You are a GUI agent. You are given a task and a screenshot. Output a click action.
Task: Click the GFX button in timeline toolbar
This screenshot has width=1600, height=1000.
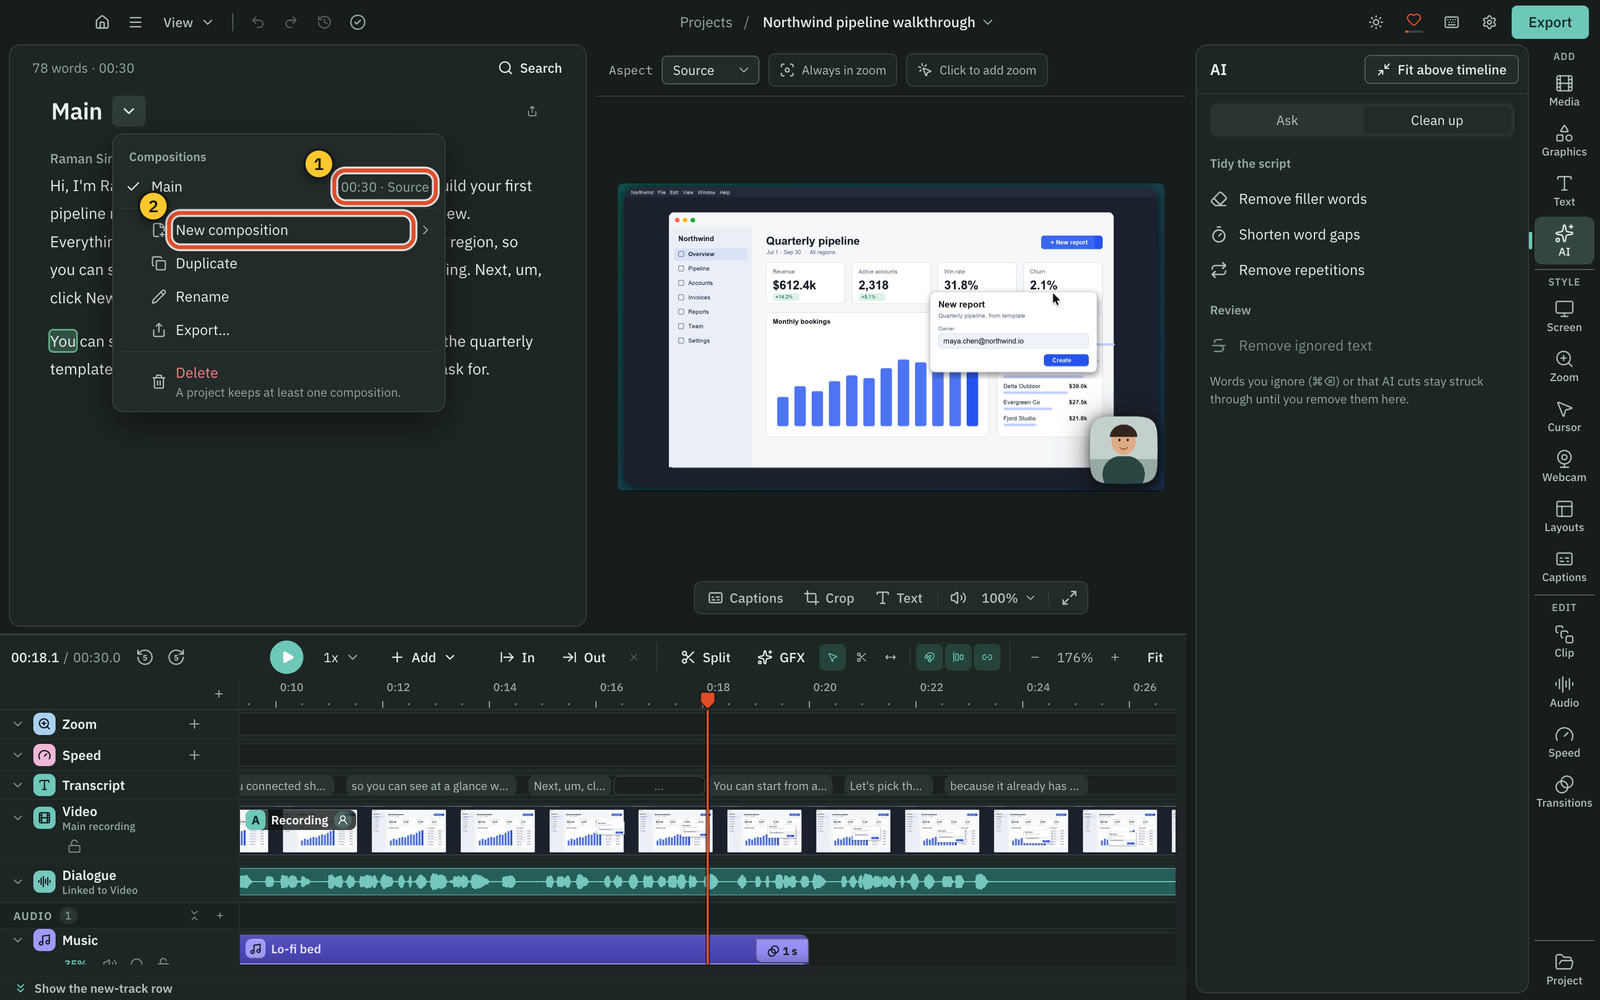tap(781, 657)
